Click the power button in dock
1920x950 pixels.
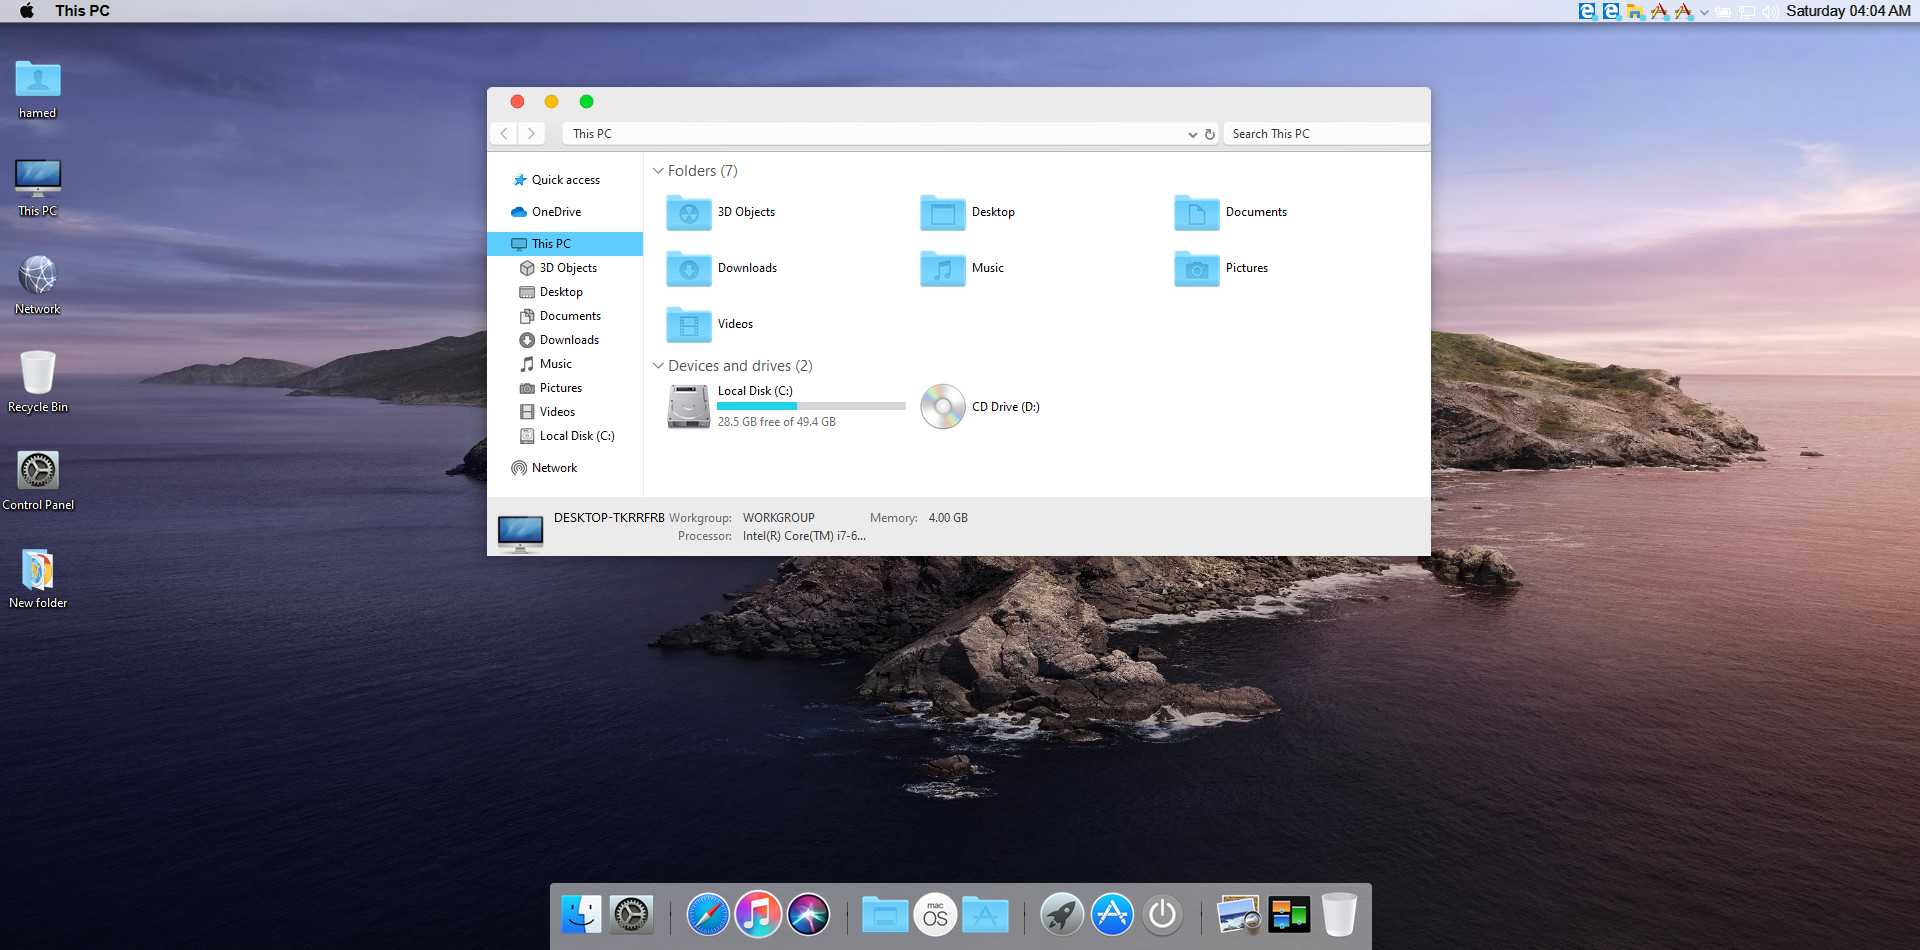point(1162,915)
